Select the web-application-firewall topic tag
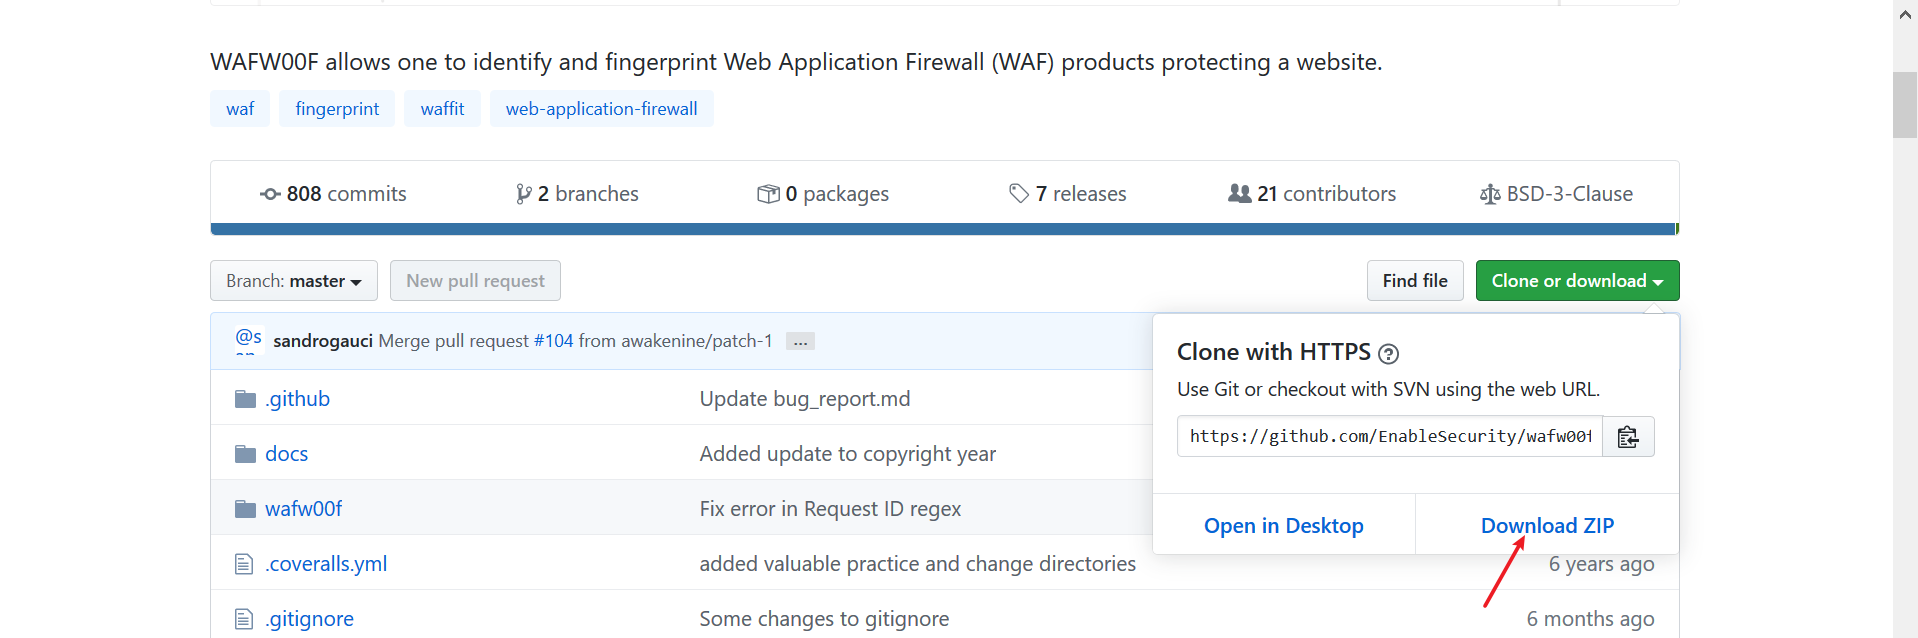The width and height of the screenshot is (1918, 638). [x=601, y=109]
